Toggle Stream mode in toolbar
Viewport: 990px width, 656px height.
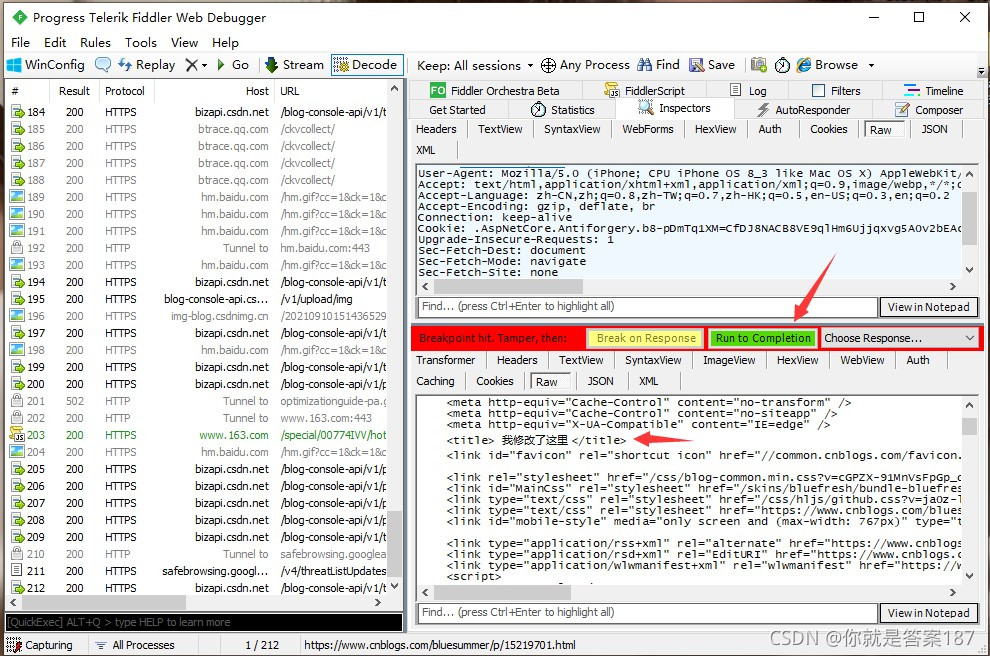click(294, 65)
